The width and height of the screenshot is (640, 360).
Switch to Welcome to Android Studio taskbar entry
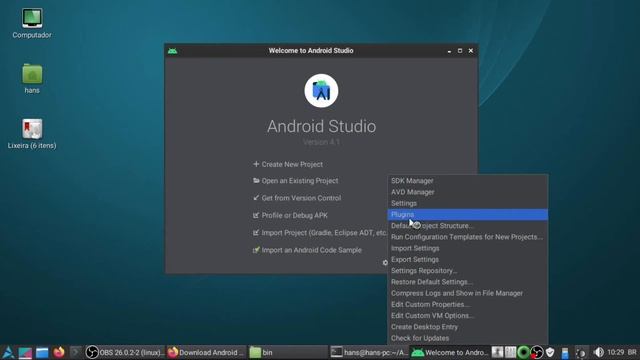point(450,352)
